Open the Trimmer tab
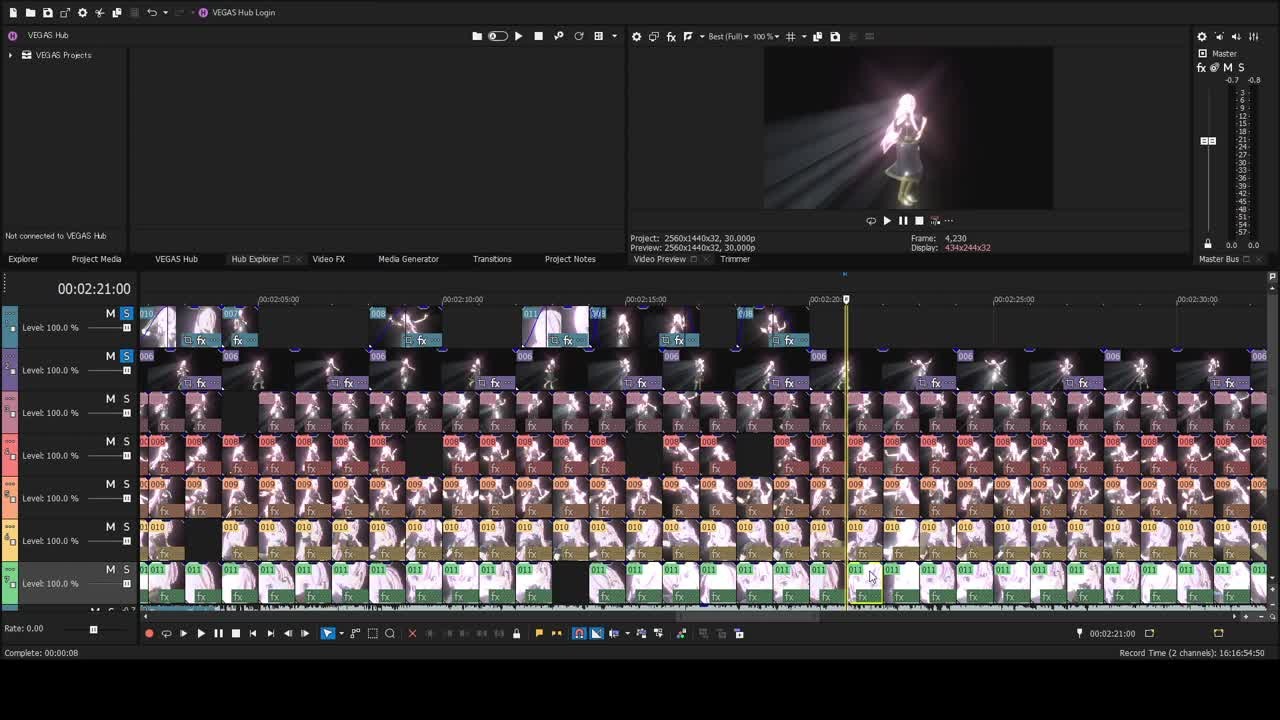This screenshot has width=1280, height=720. [735, 259]
